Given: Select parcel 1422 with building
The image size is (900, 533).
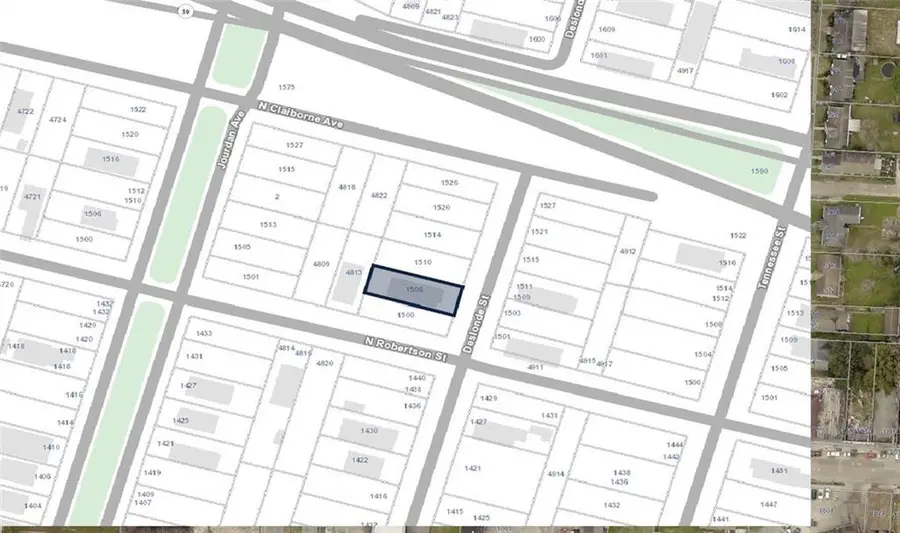Looking at the screenshot, I should tap(360, 460).
